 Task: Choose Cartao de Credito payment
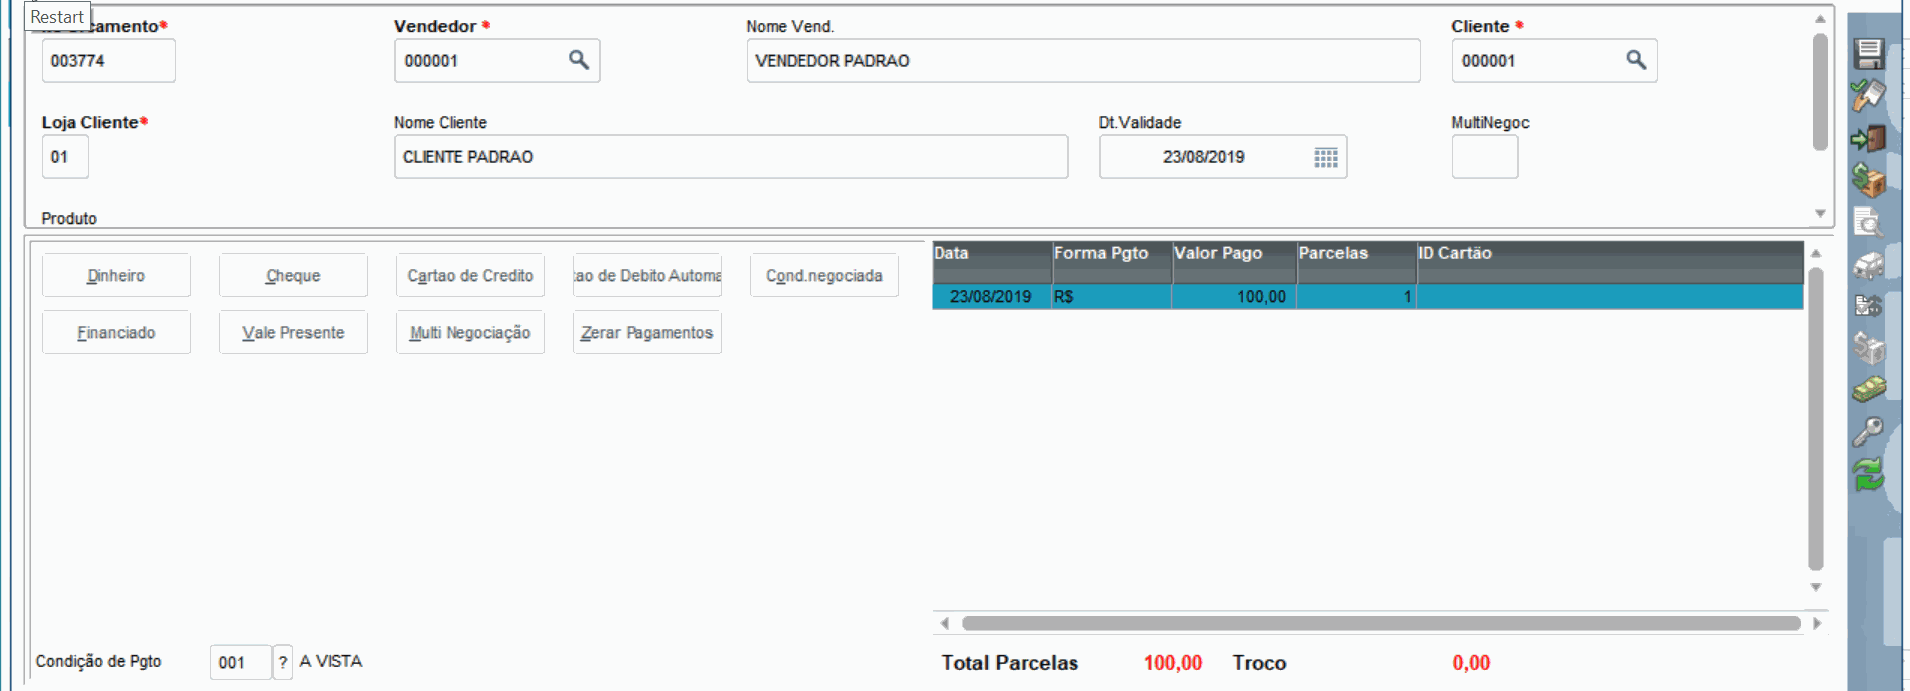tap(470, 275)
